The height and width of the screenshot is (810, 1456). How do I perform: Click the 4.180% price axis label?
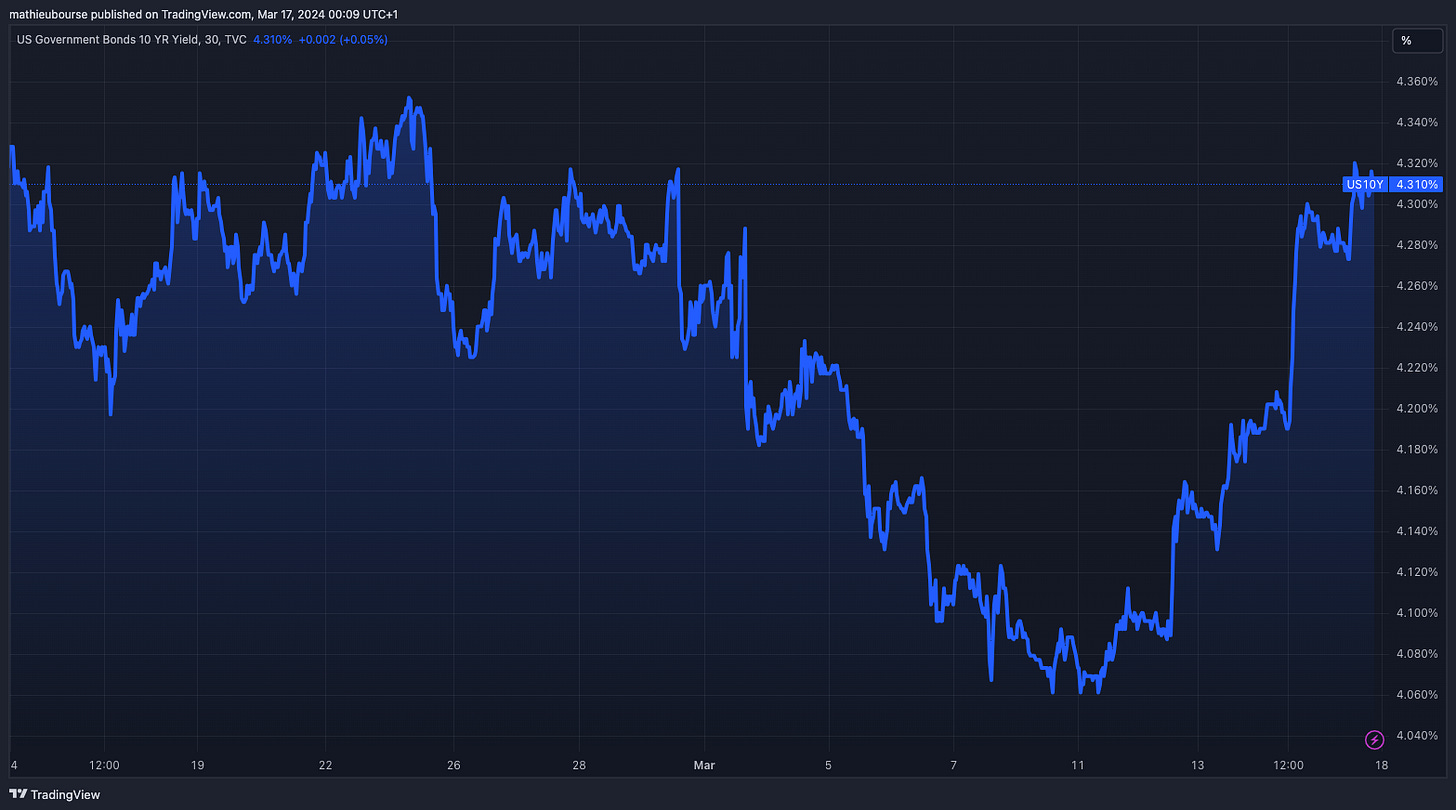click(x=1415, y=449)
